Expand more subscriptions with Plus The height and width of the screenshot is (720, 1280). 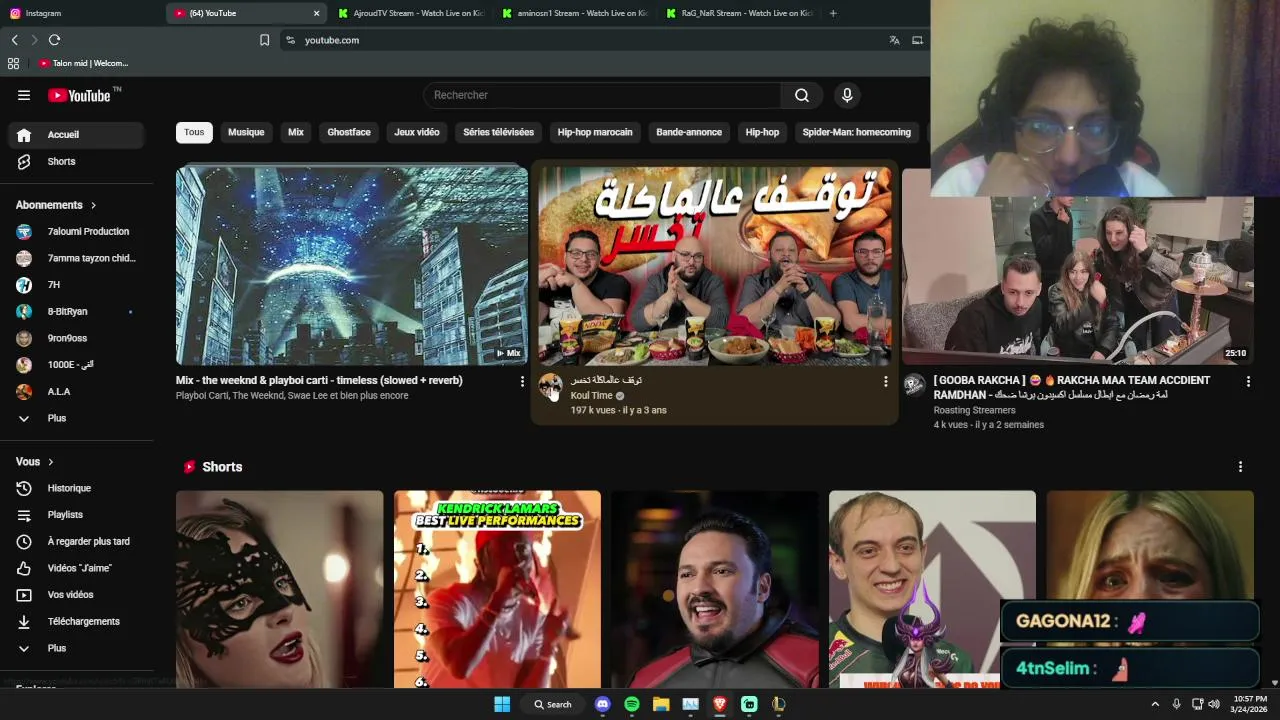(76, 418)
